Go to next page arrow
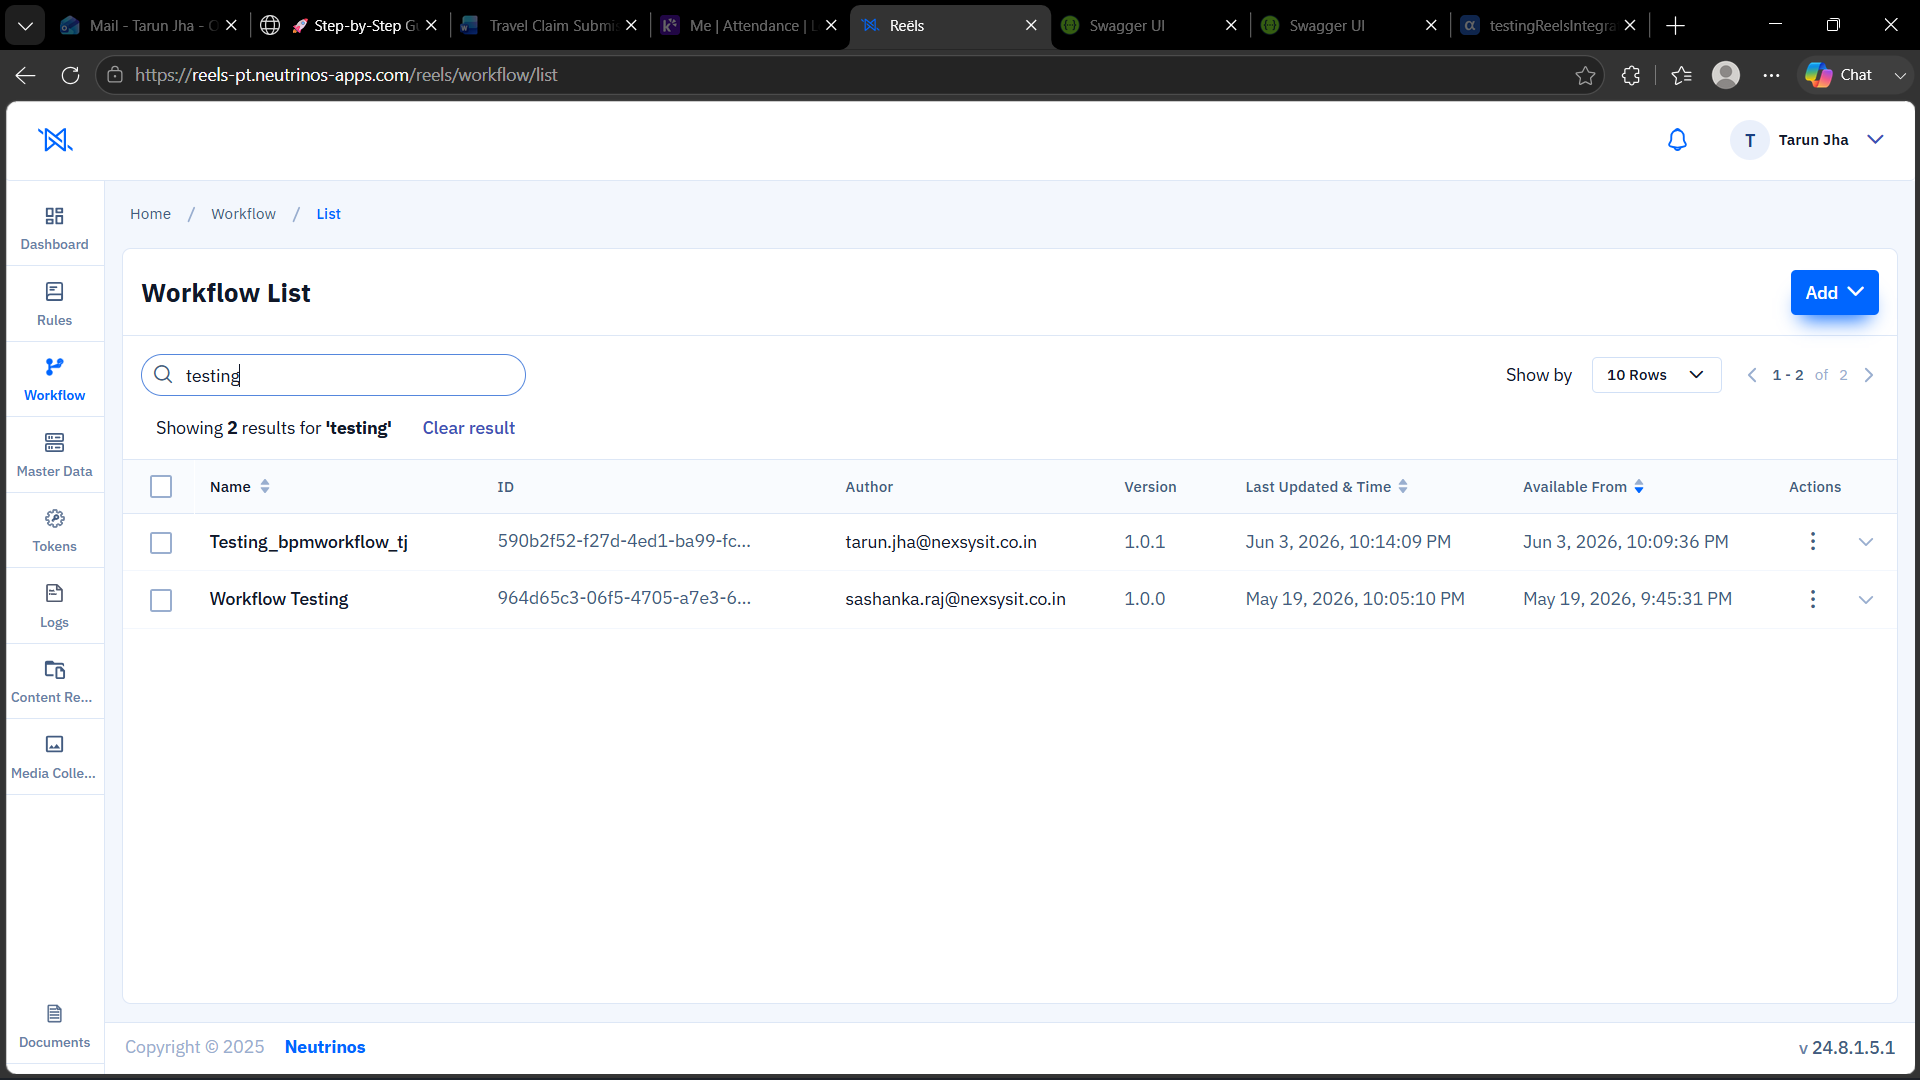The width and height of the screenshot is (1920, 1080). click(1868, 375)
